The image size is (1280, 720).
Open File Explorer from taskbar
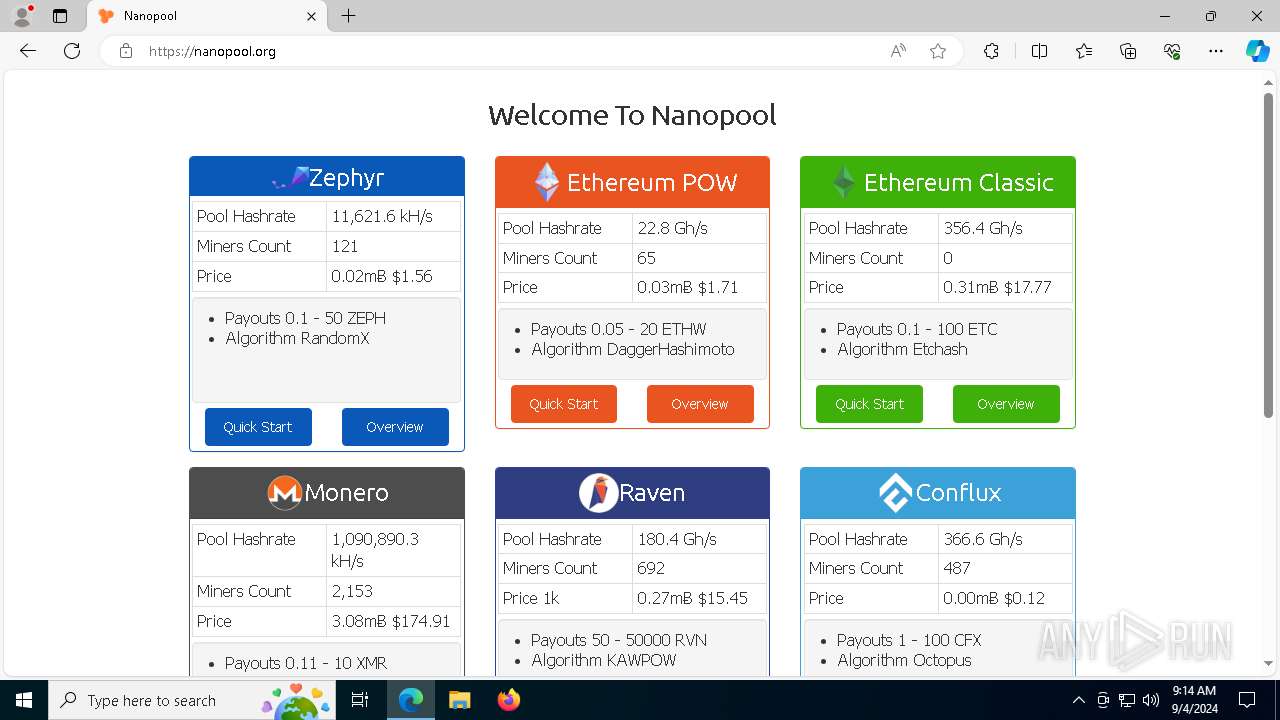pyautogui.click(x=459, y=700)
